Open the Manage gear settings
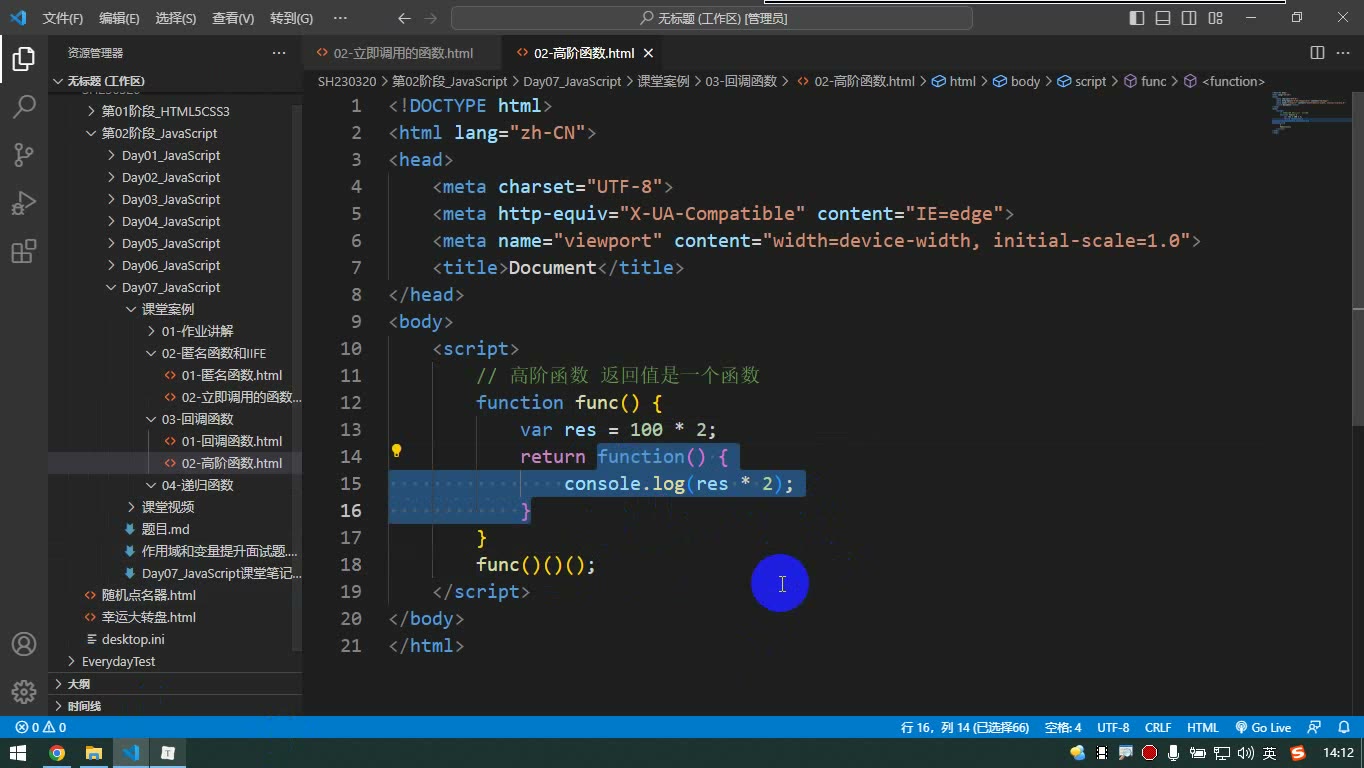This screenshot has width=1364, height=768. click(24, 691)
